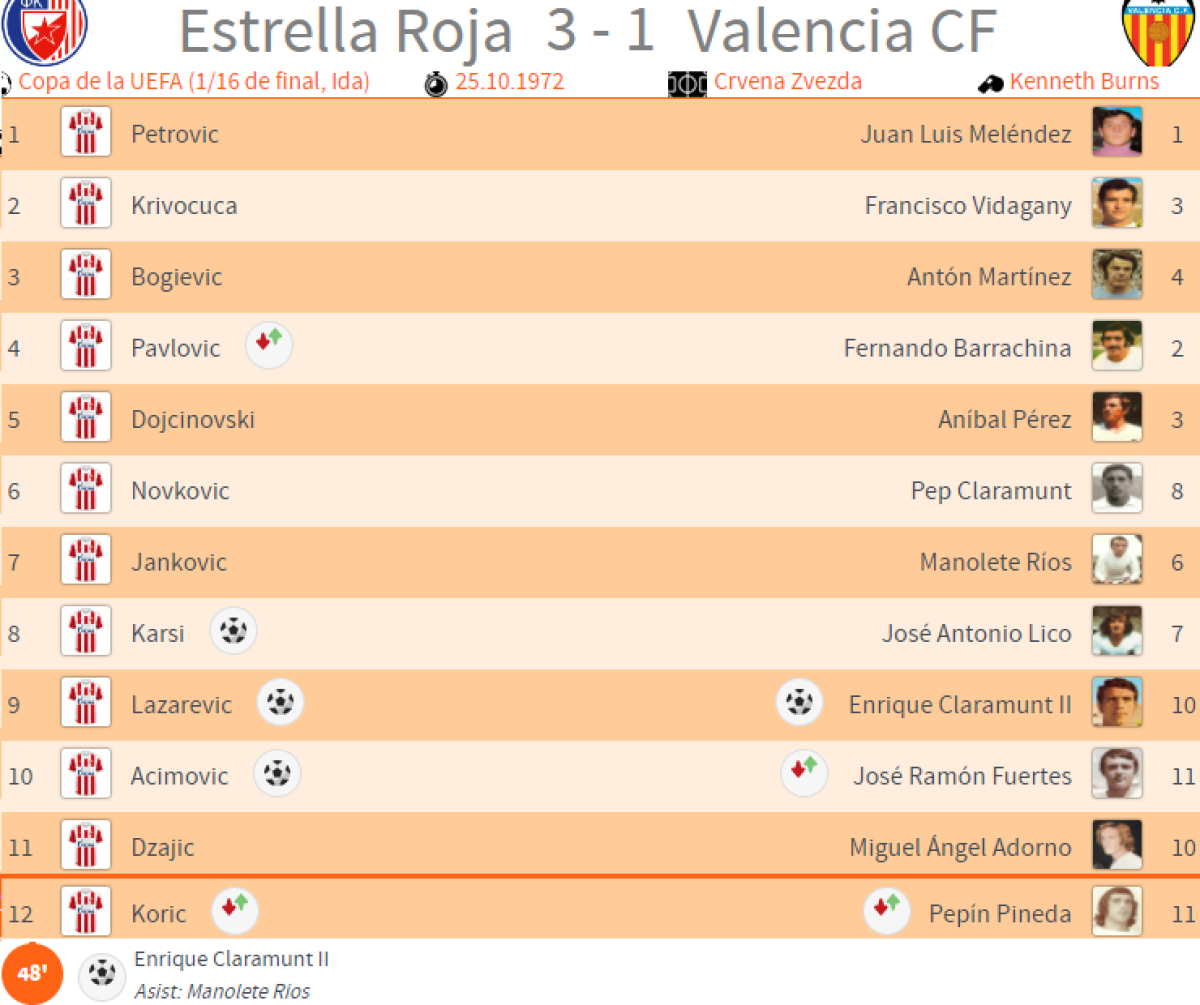Viewport: 1200px width, 1005px height.
Task: Open Francisco Vidagany's player name link
Action: [x=967, y=205]
